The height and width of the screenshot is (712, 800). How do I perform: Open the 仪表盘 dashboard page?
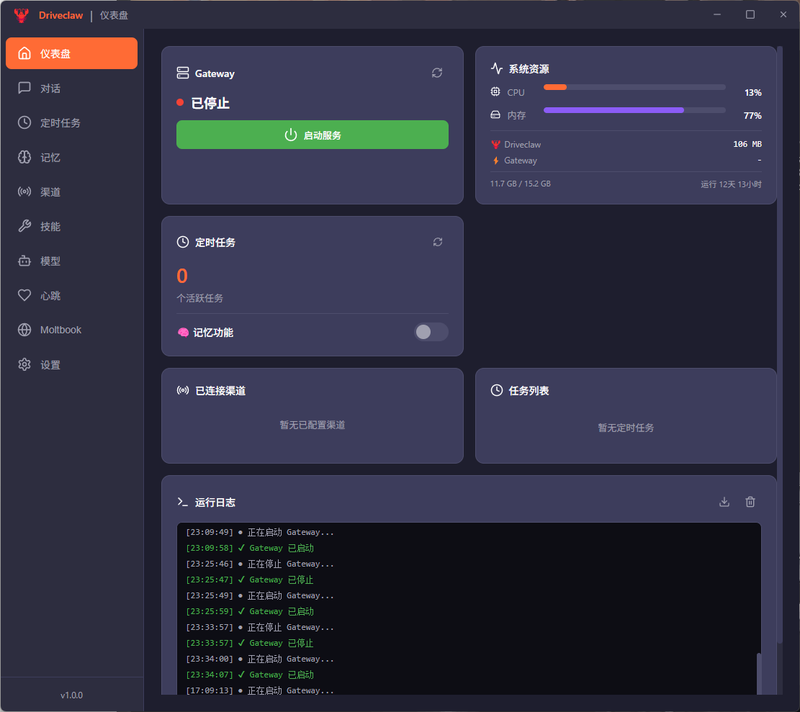pos(71,53)
